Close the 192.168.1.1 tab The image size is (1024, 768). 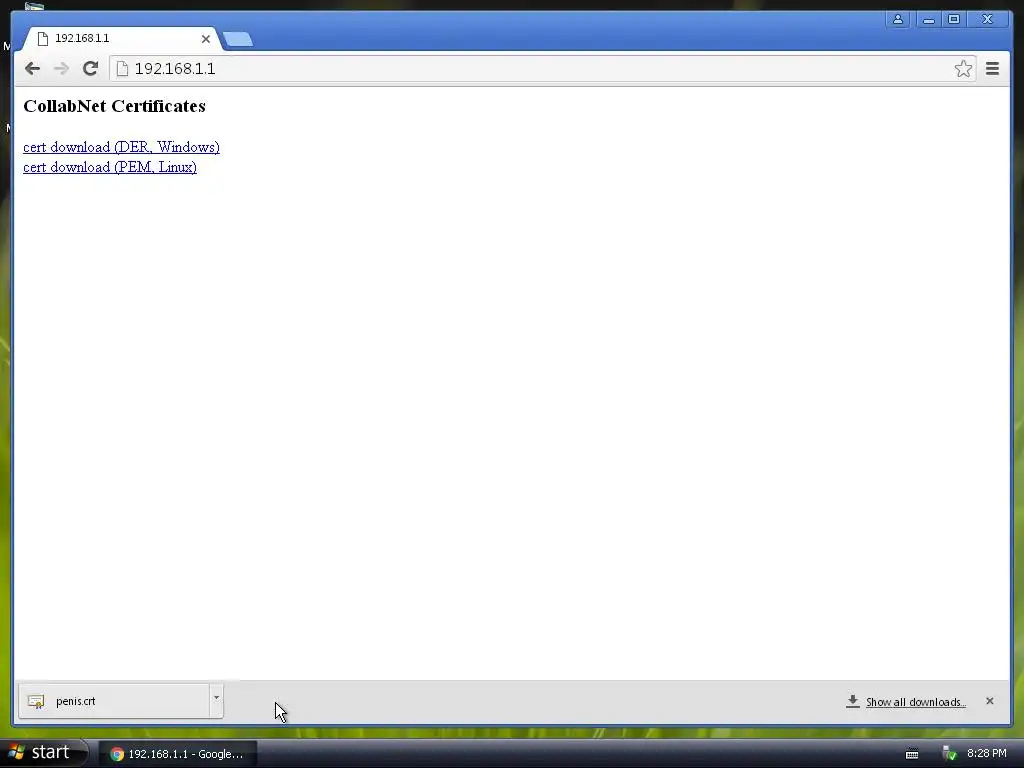coord(206,39)
